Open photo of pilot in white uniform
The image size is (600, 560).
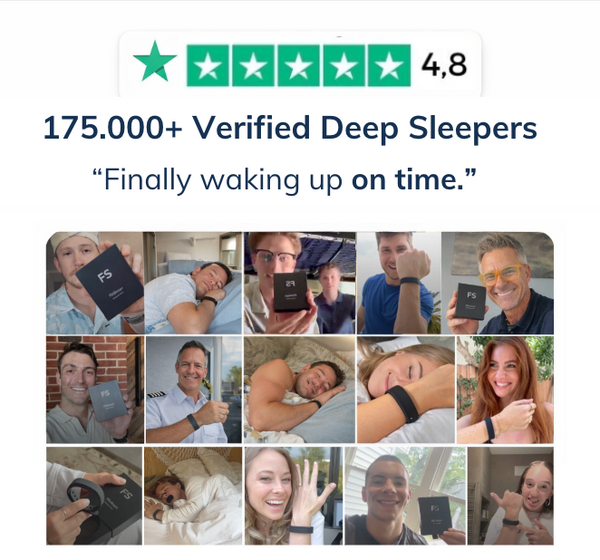click(x=194, y=390)
